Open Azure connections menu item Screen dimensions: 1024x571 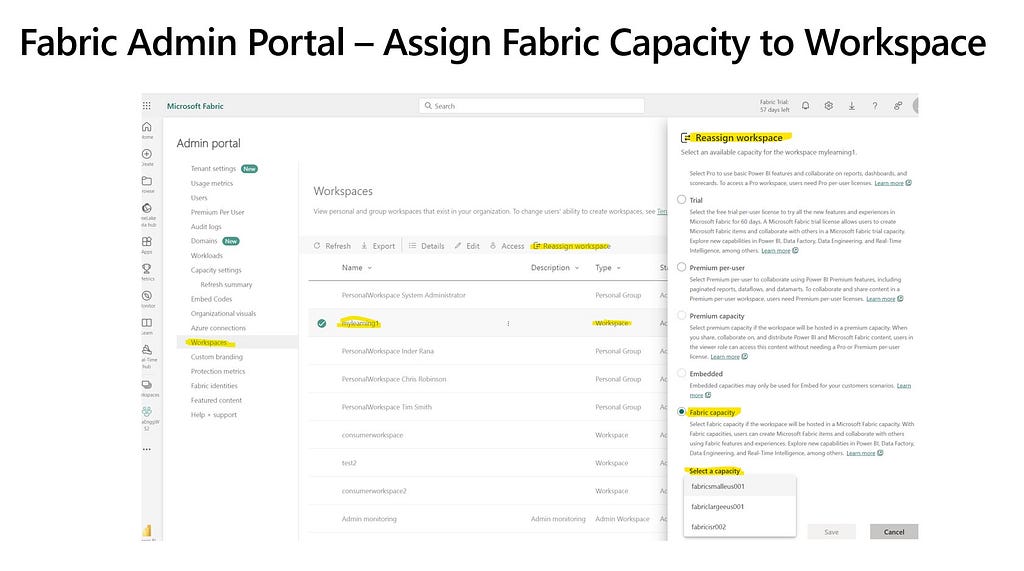[x=218, y=328]
